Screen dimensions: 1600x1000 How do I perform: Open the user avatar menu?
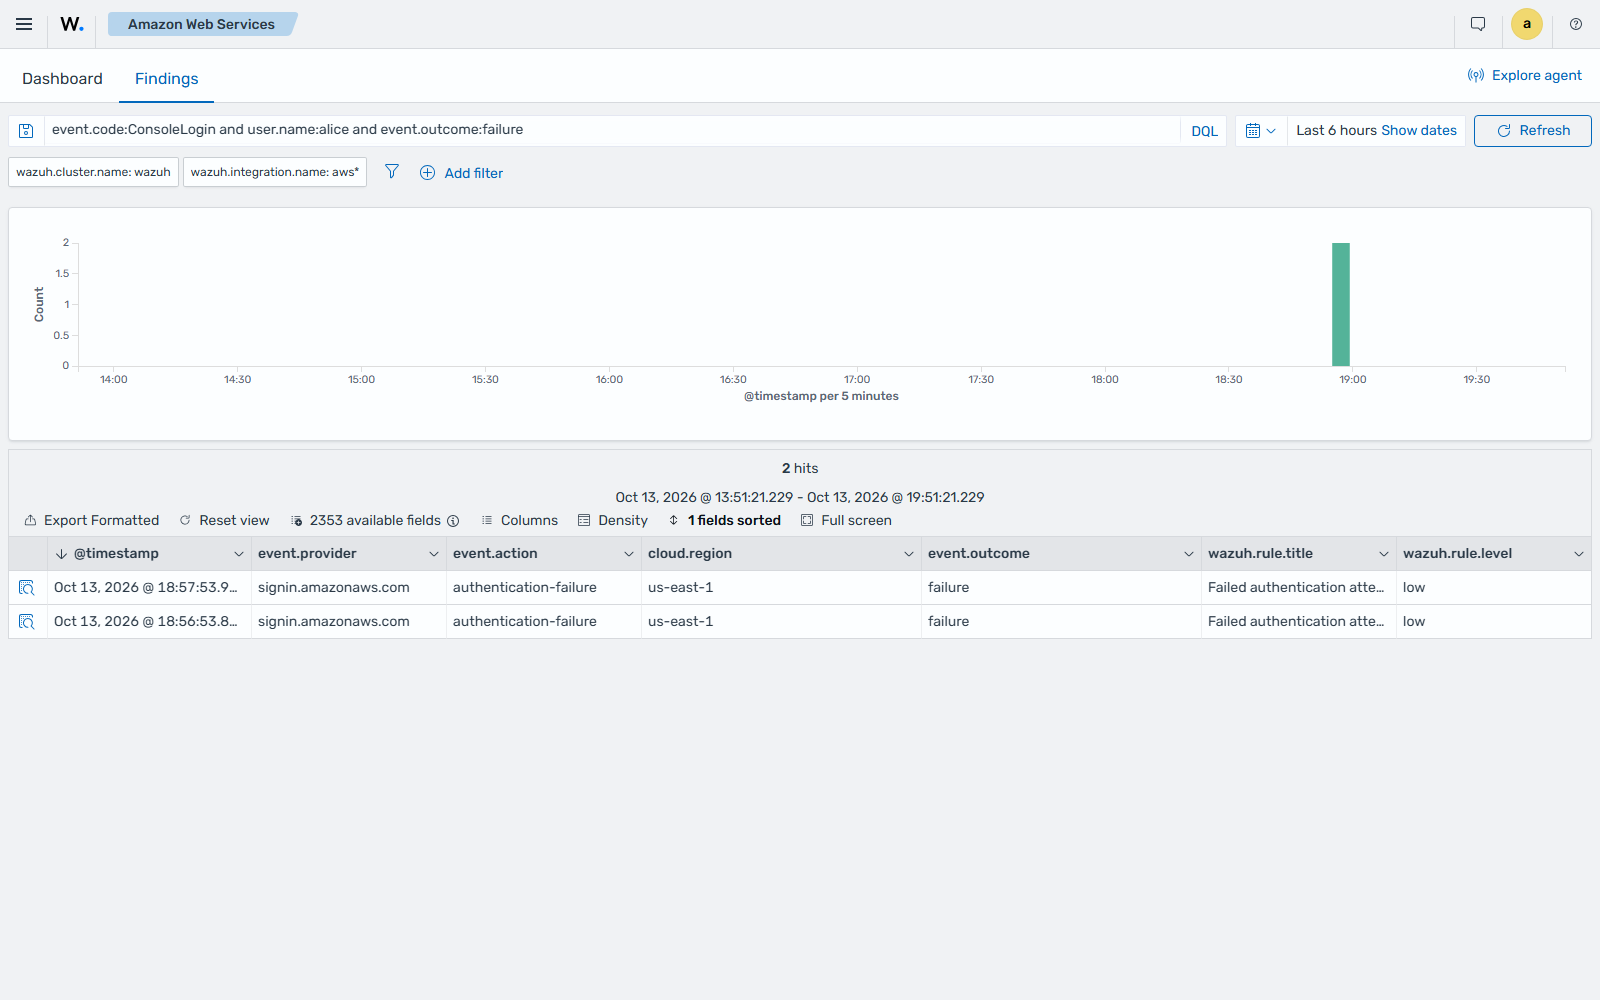(x=1527, y=24)
